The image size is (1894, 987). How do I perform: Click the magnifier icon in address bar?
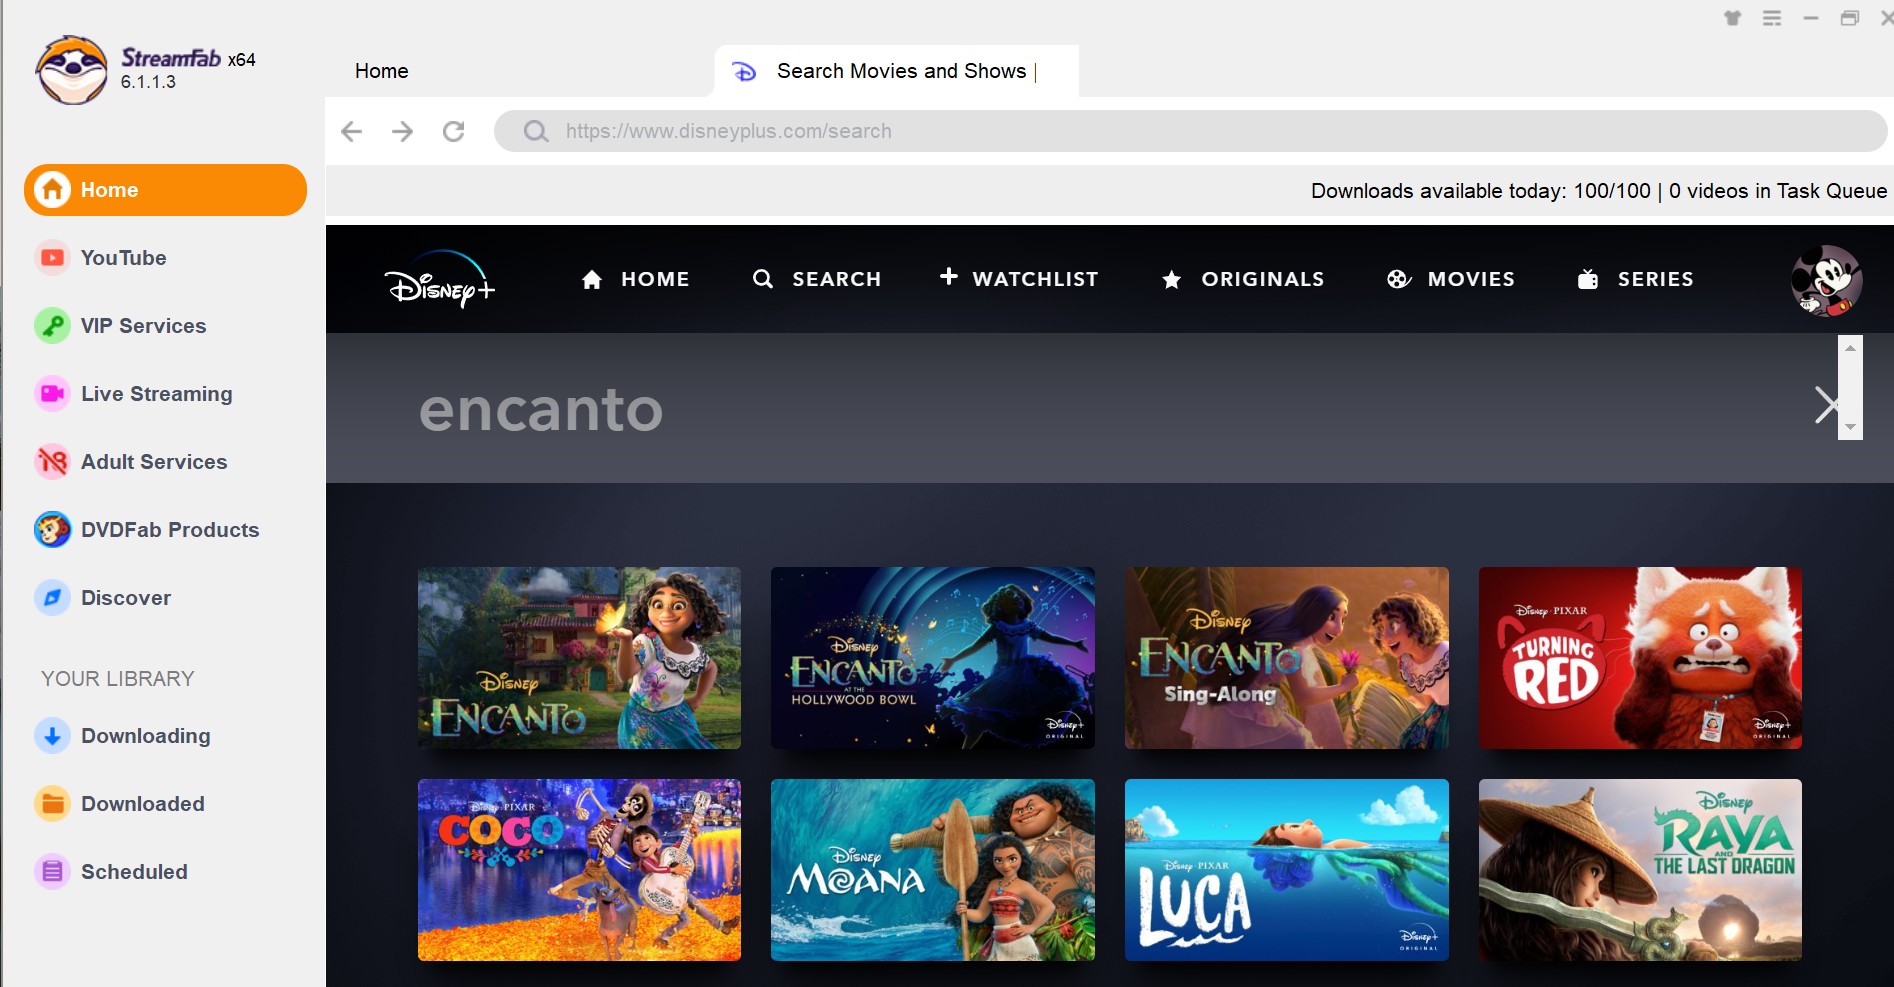536,131
